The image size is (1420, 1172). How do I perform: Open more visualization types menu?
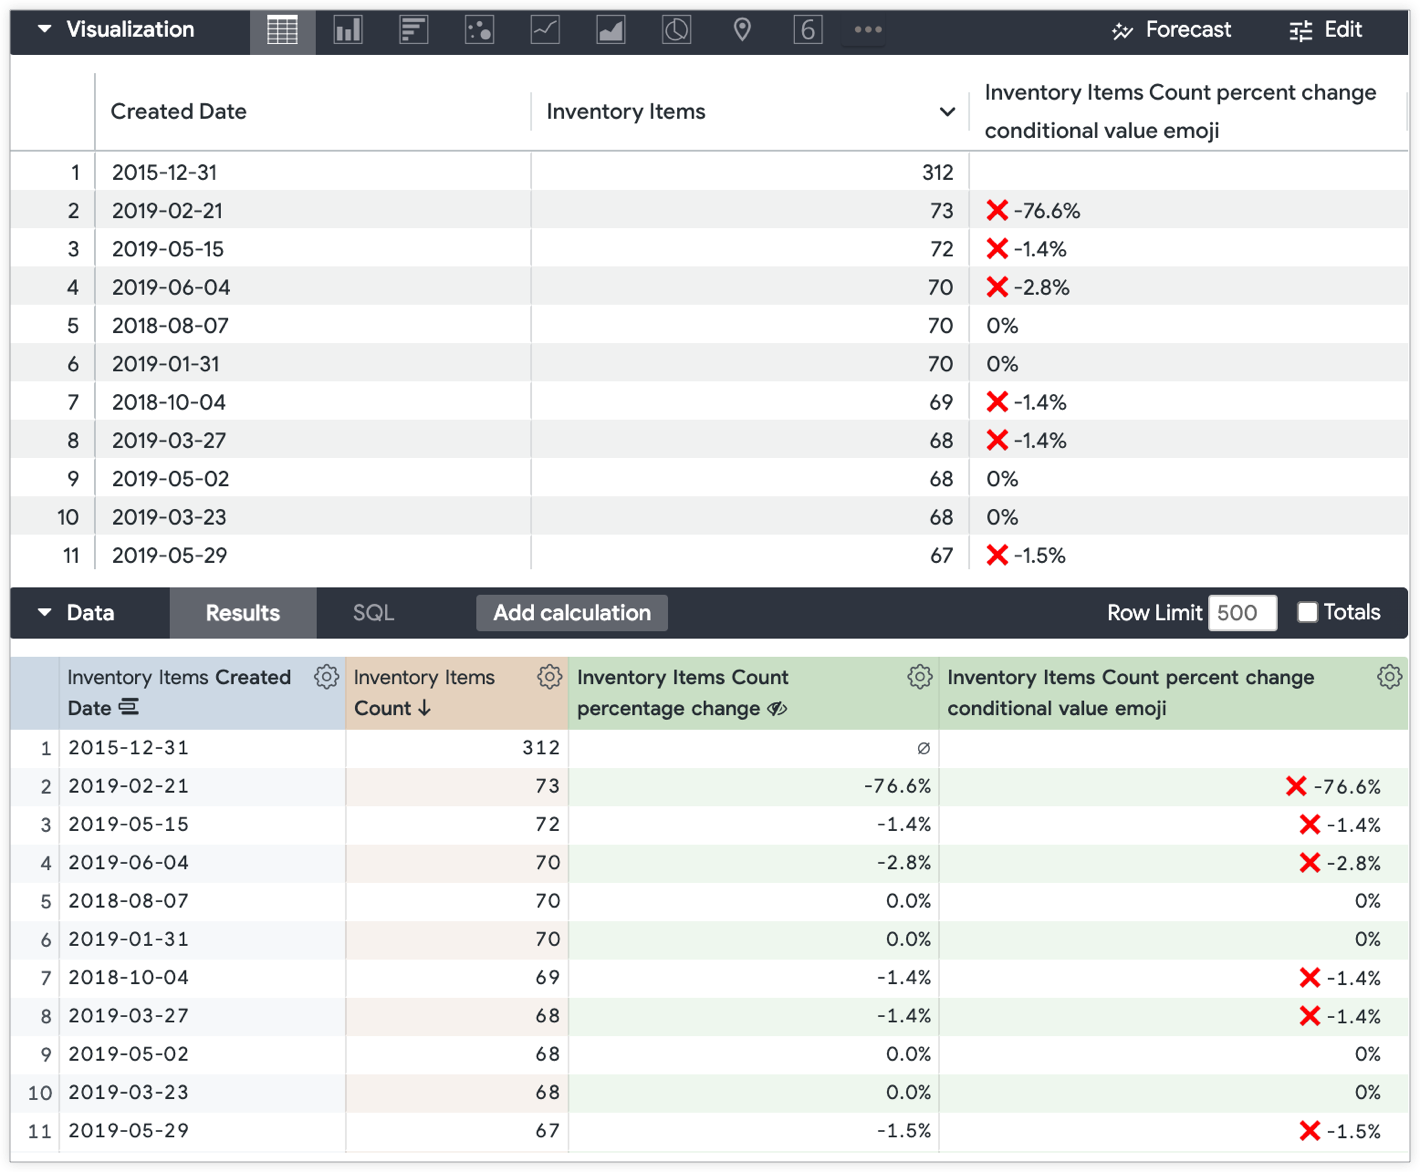868,30
